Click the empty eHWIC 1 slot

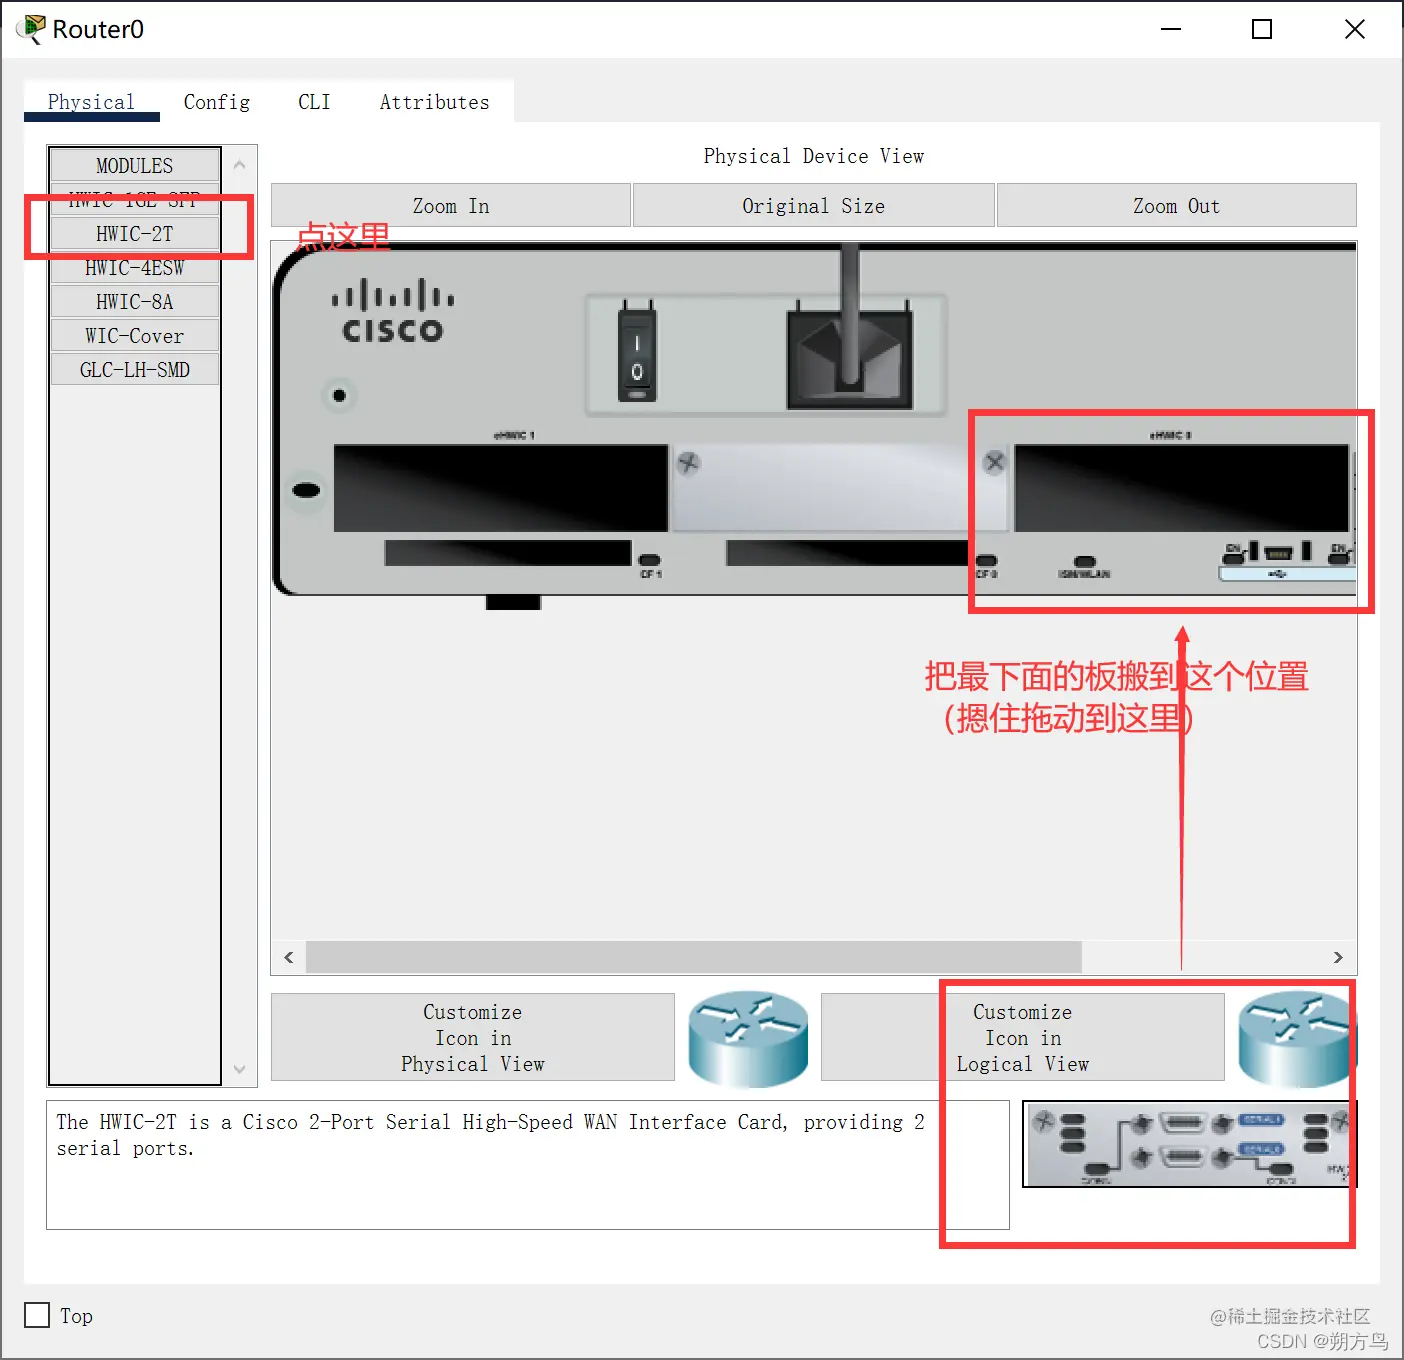click(x=500, y=488)
